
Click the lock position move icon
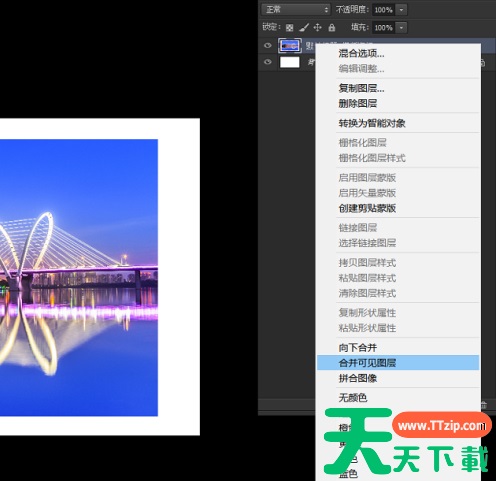317,27
